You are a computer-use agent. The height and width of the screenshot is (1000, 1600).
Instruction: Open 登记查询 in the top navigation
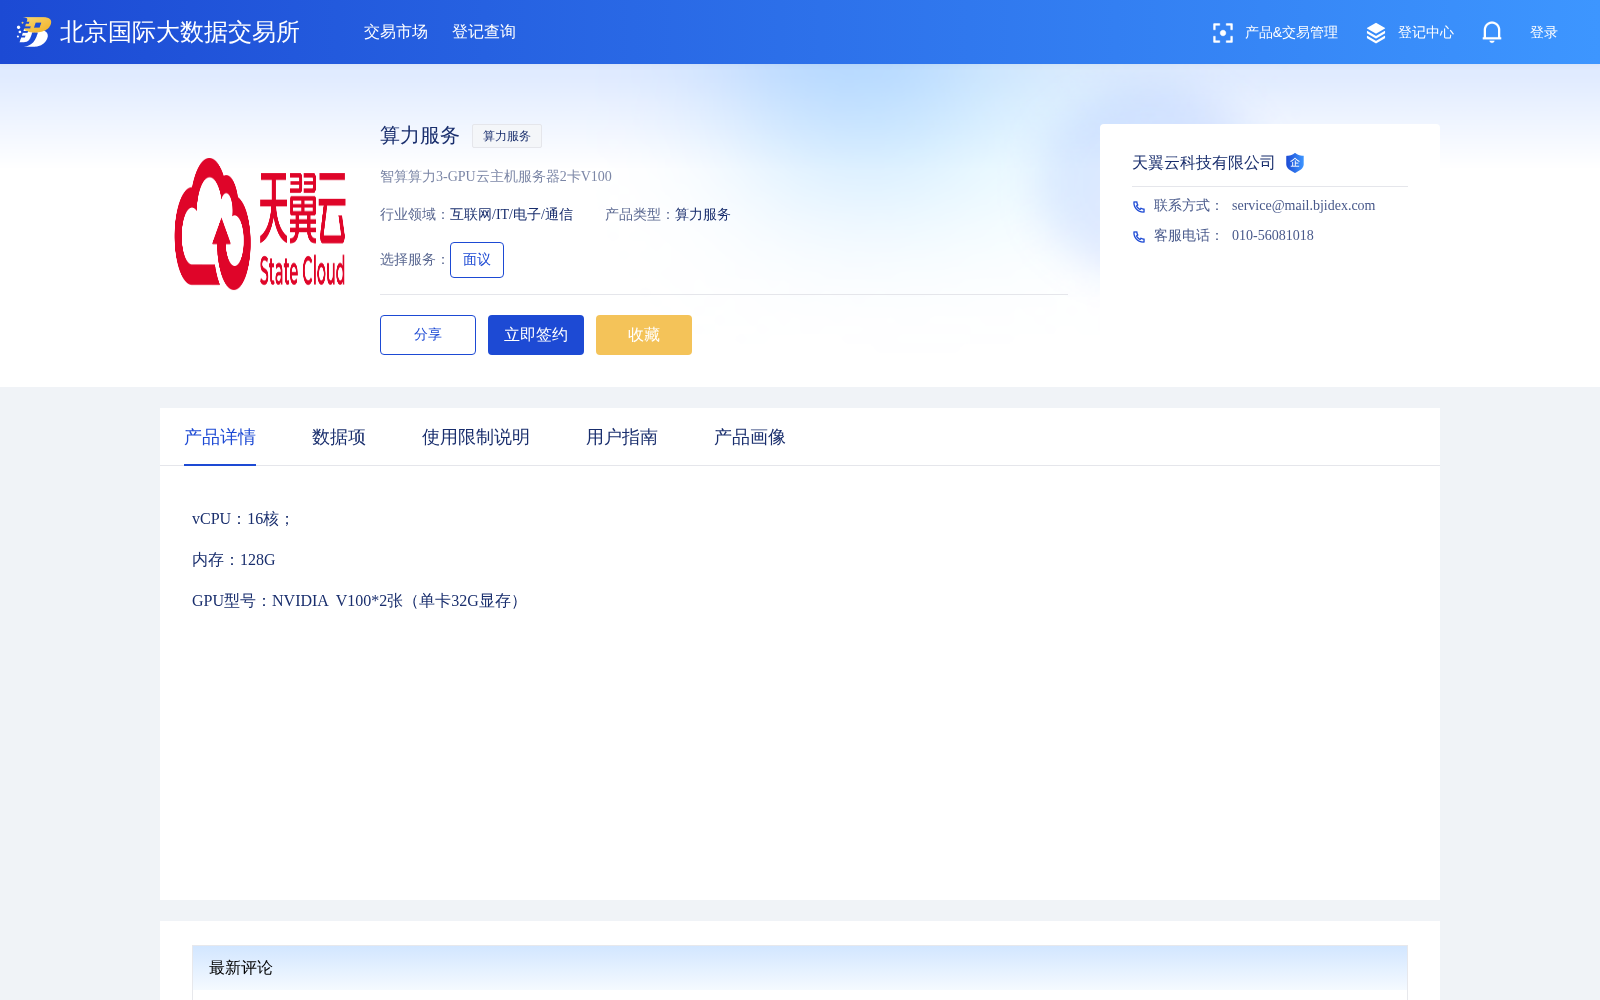click(484, 32)
